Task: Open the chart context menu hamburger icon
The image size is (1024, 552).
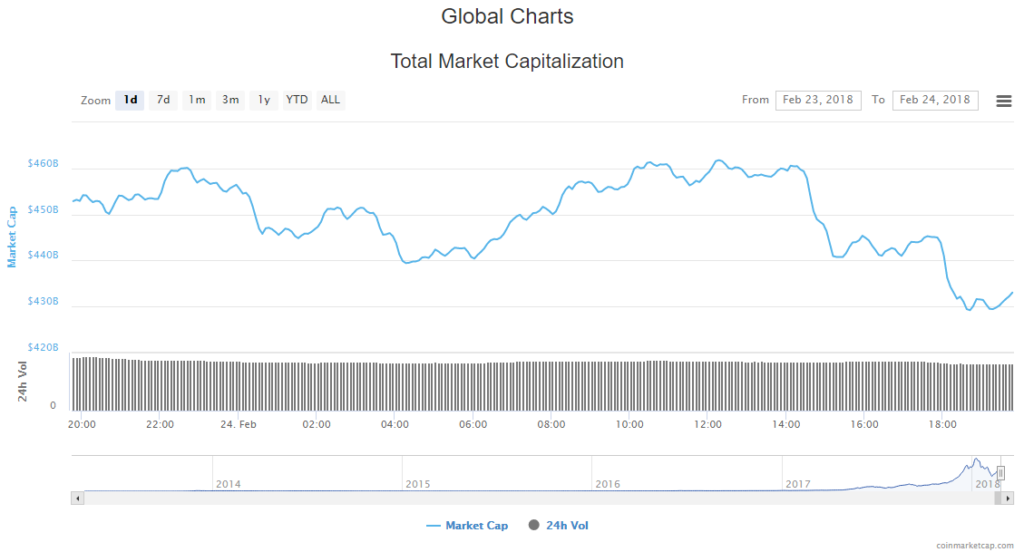Action: click(x=1004, y=101)
